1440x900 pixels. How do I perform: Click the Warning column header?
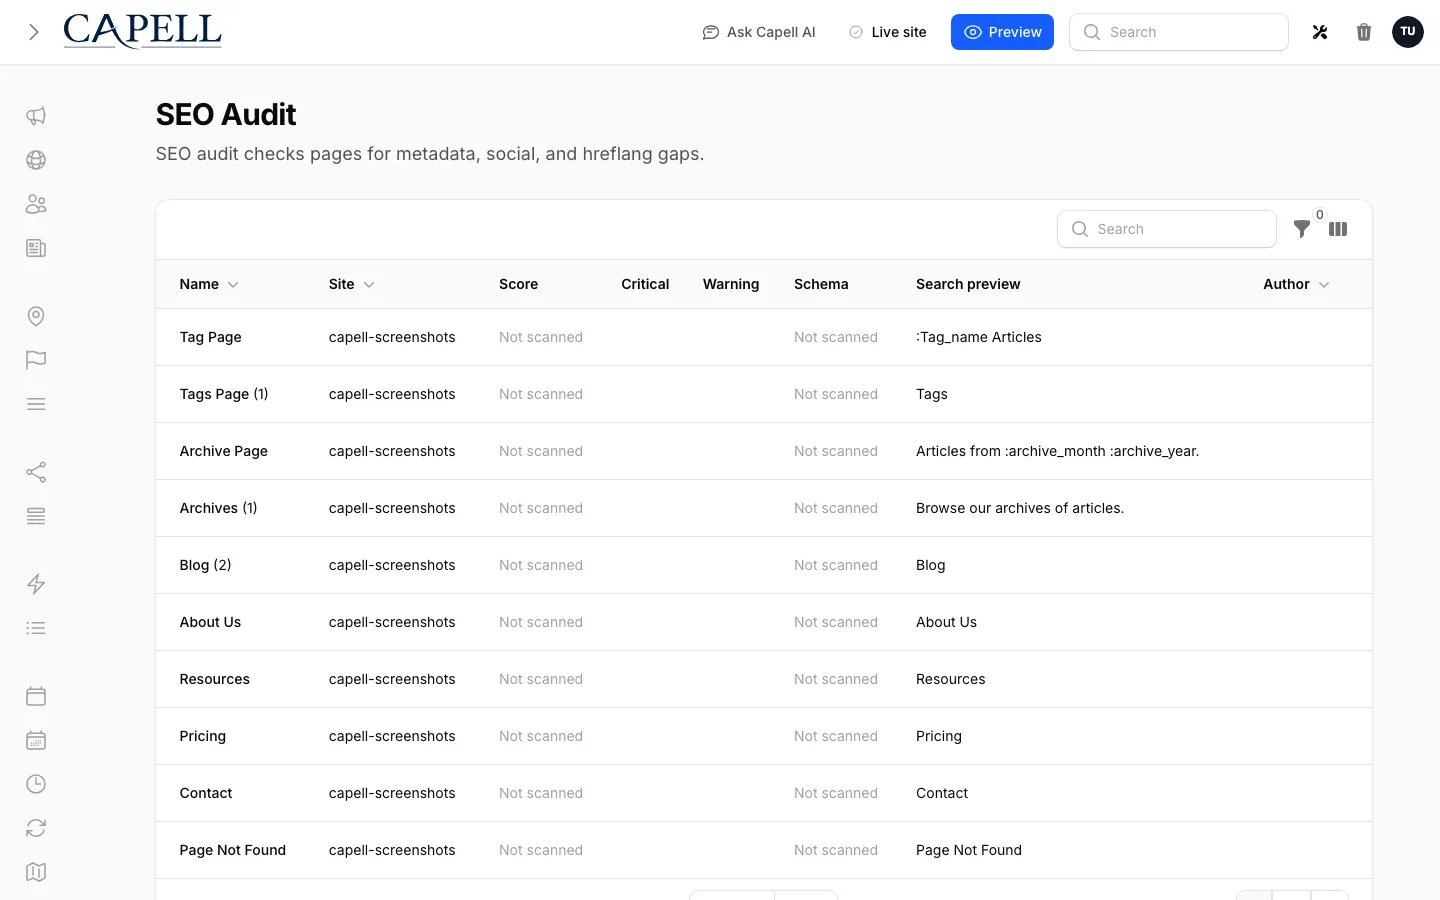[731, 284]
